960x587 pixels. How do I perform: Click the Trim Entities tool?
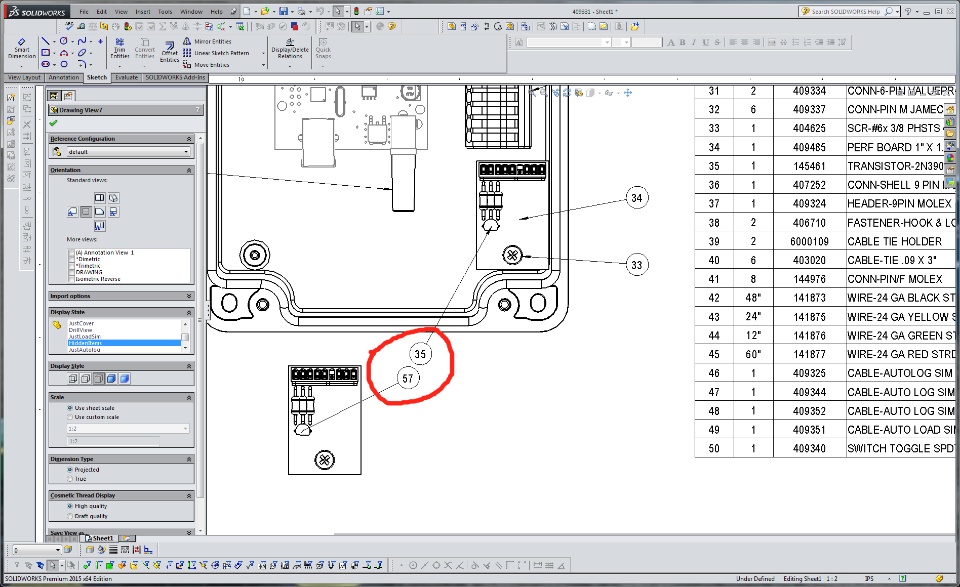click(x=119, y=48)
